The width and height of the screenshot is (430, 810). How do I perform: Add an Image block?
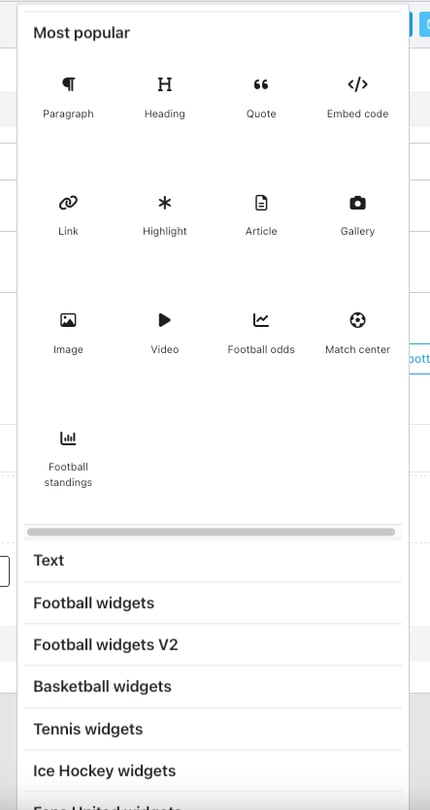68,334
